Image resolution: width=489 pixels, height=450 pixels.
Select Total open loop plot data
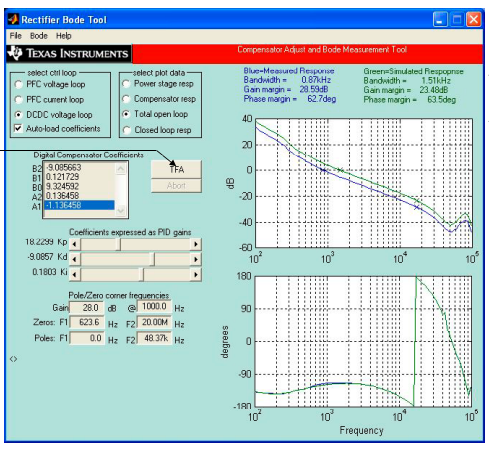coord(126,114)
